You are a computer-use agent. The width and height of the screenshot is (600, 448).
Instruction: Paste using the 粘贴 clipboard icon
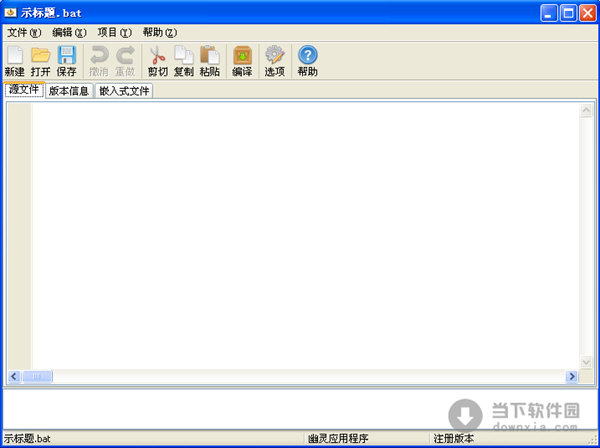[x=210, y=61]
